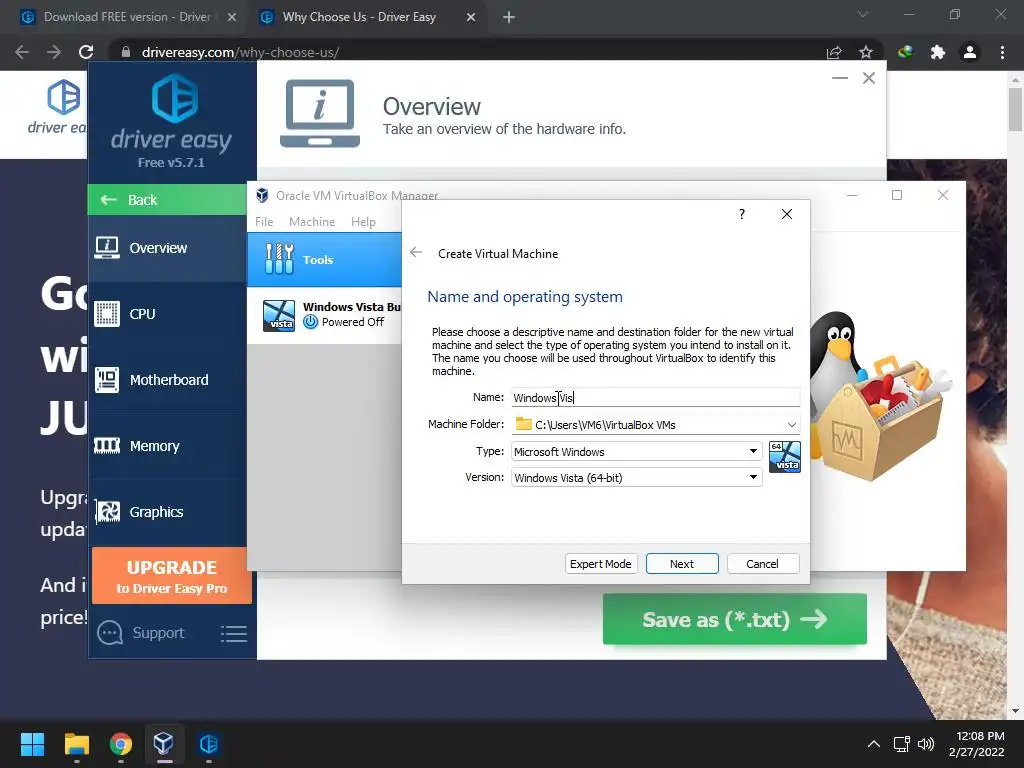Click the network tray icon
Screen dimensions: 1024x768
pyautogui.click(x=902, y=744)
